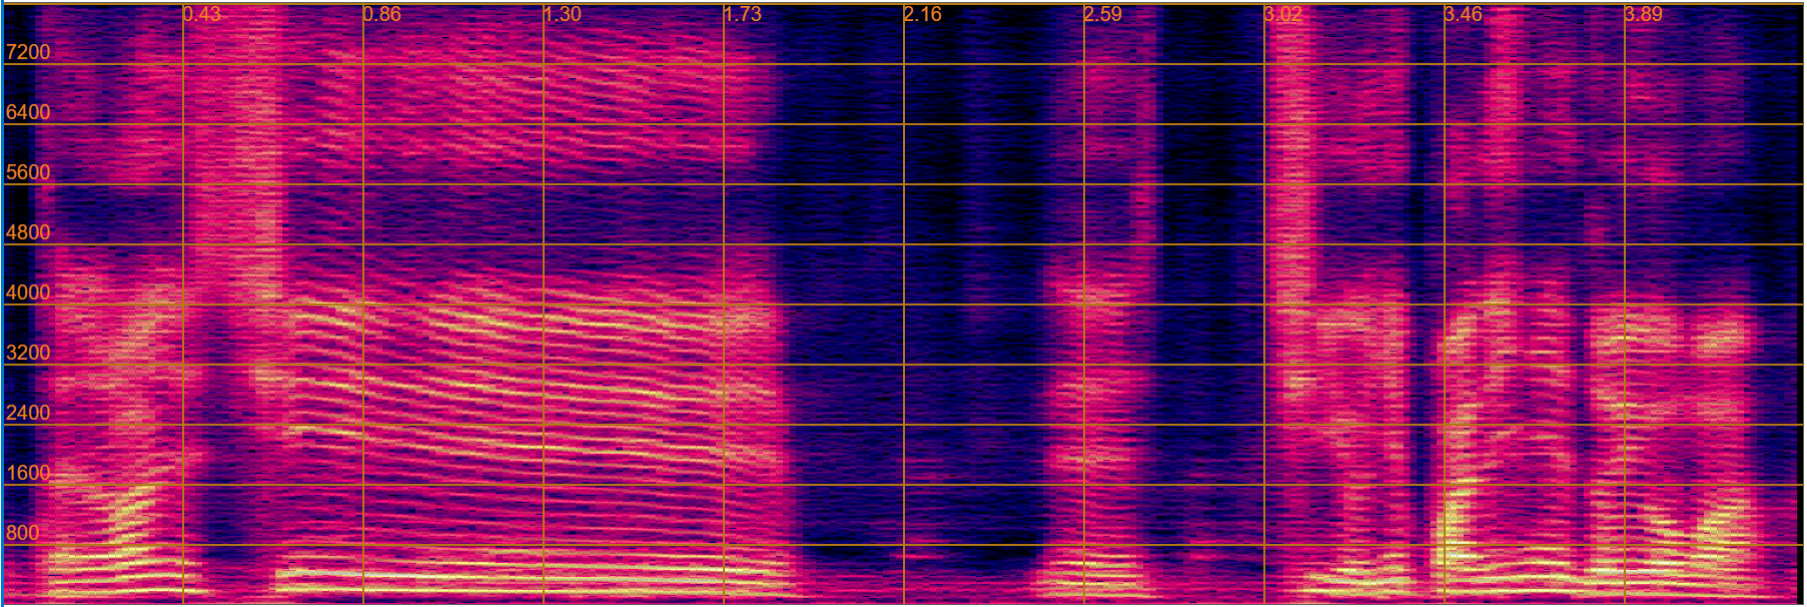Image resolution: width=1807 pixels, height=607 pixels.
Task: Click the 2.16 time axis label
Action: pos(923,14)
